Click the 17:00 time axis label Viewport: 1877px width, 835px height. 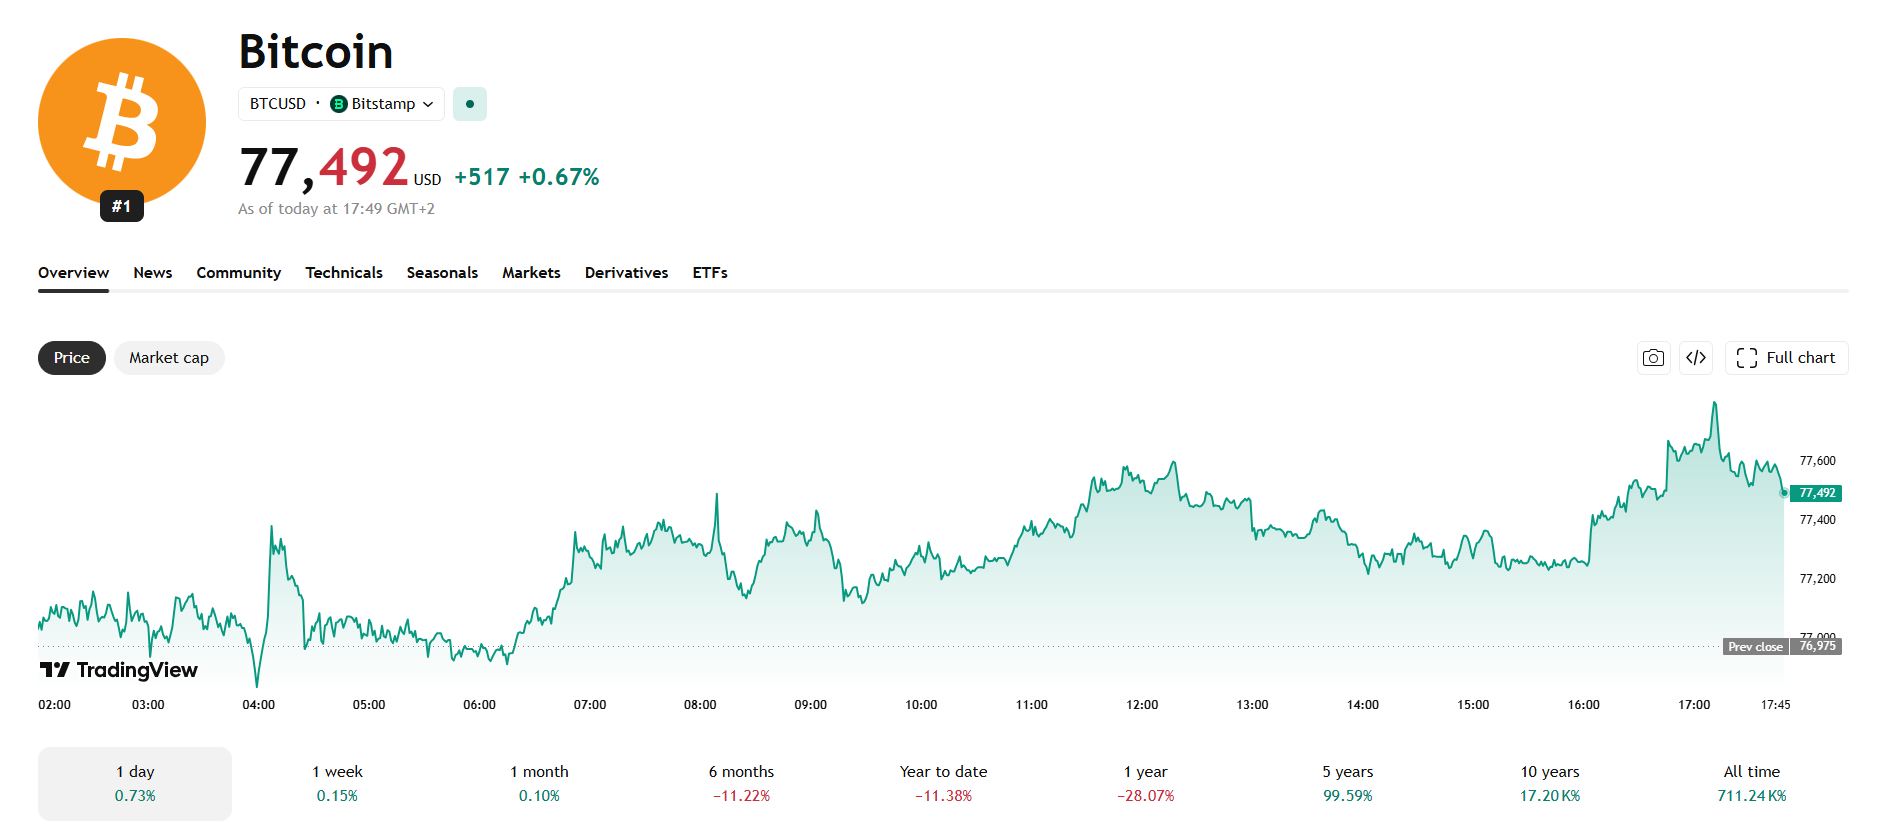(x=1694, y=705)
